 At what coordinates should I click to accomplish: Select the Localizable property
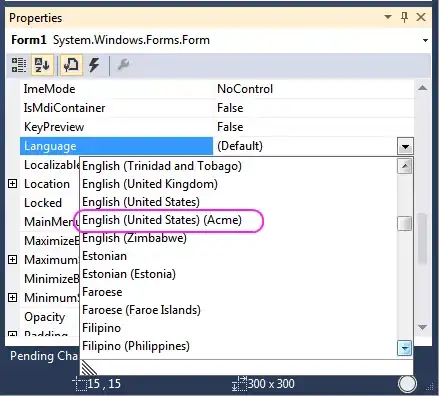[x=52, y=165]
